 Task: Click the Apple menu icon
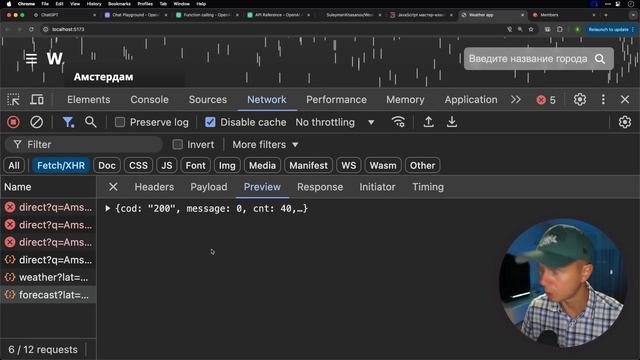[x=9, y=4]
